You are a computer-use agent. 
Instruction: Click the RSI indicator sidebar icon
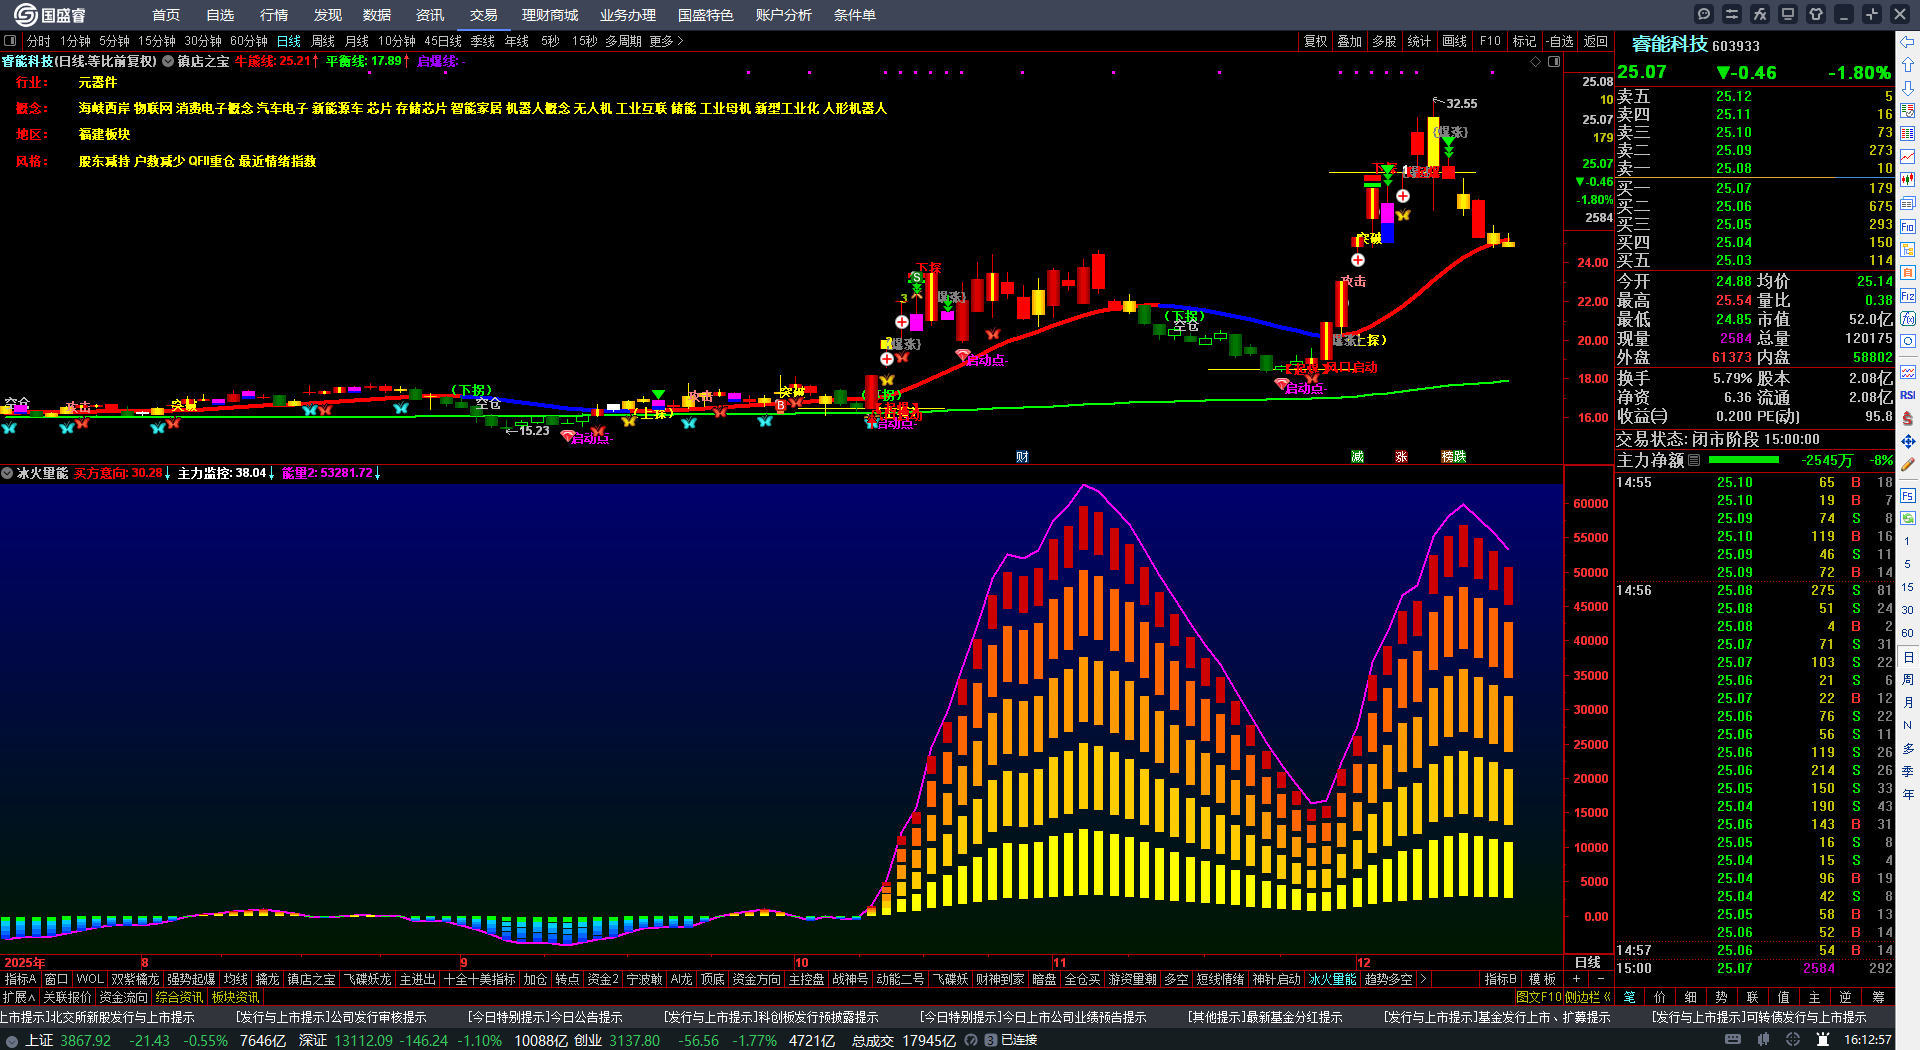pyautogui.click(x=1908, y=395)
